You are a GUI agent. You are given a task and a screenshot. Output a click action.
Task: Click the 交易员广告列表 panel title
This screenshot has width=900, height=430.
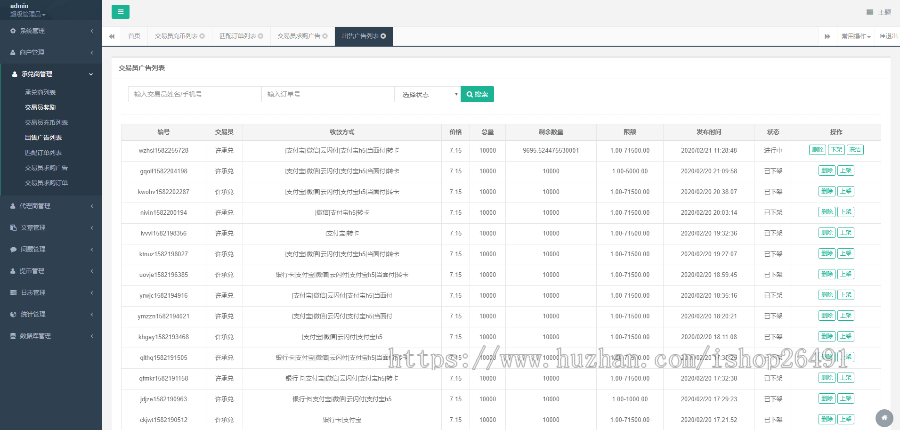tap(142, 68)
